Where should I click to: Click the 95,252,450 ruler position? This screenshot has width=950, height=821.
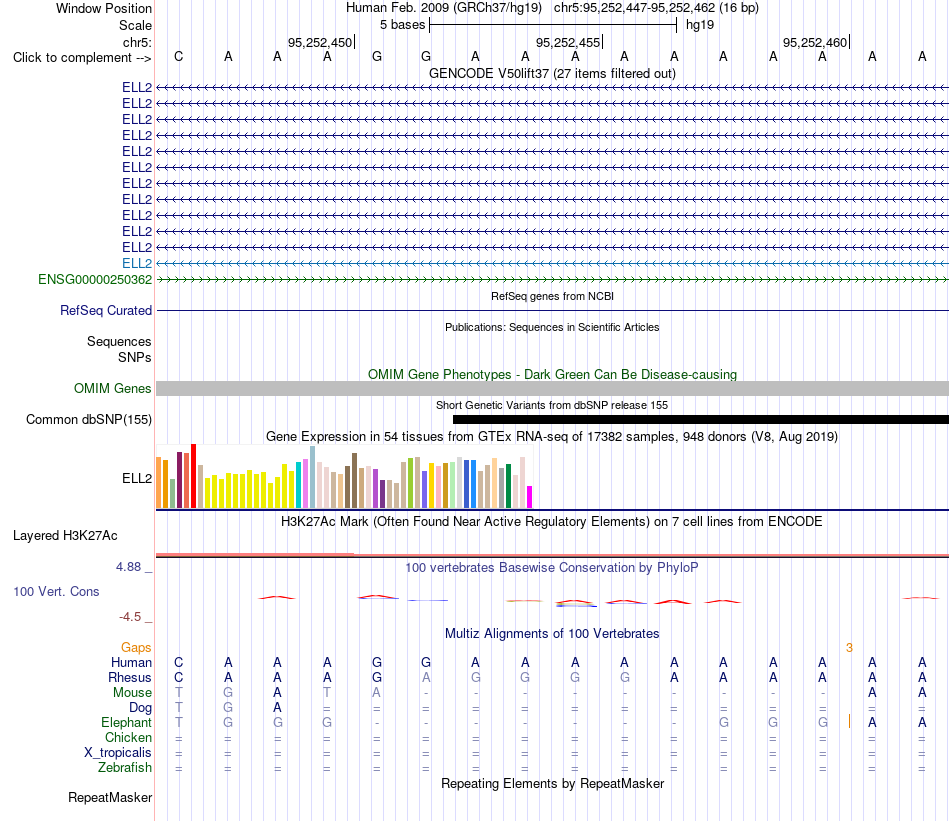click(x=320, y=42)
